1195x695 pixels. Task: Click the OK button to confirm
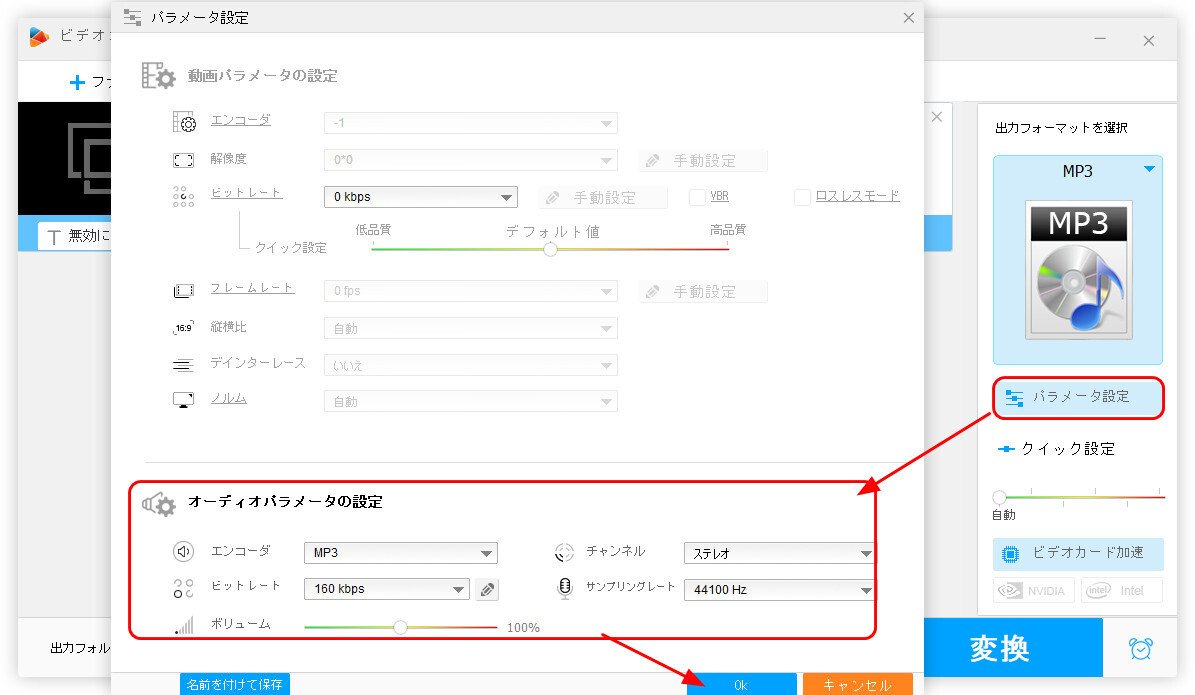click(x=741, y=684)
